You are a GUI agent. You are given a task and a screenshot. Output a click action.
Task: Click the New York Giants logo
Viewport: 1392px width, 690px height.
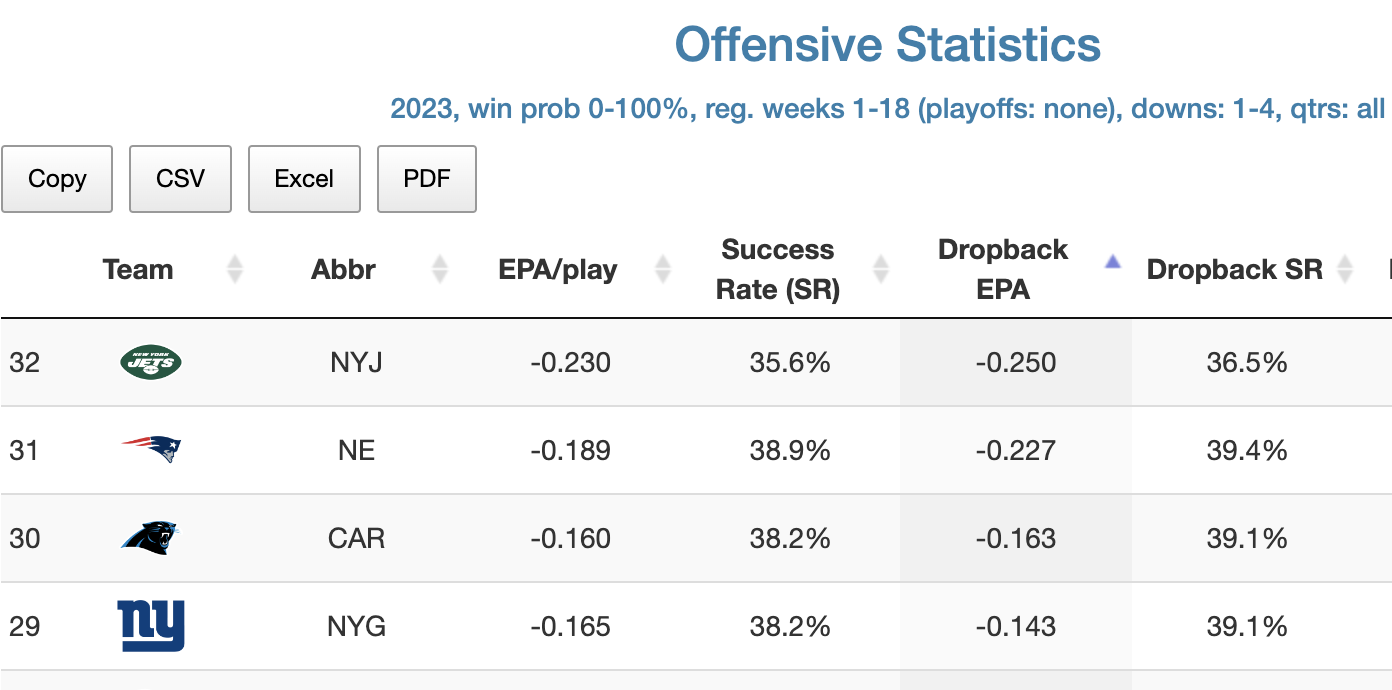[151, 626]
